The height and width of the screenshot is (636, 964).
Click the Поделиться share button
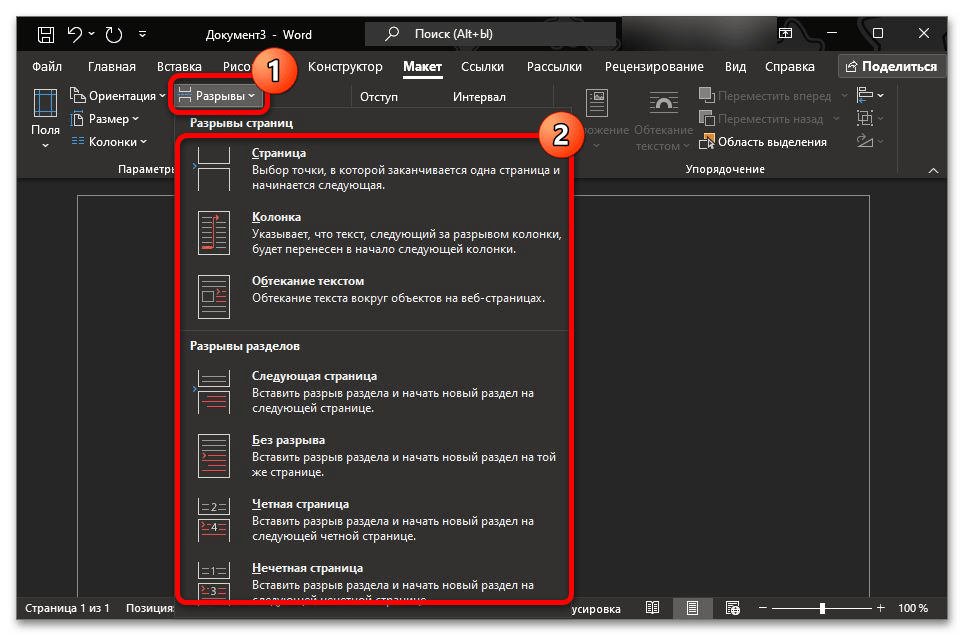(x=891, y=67)
